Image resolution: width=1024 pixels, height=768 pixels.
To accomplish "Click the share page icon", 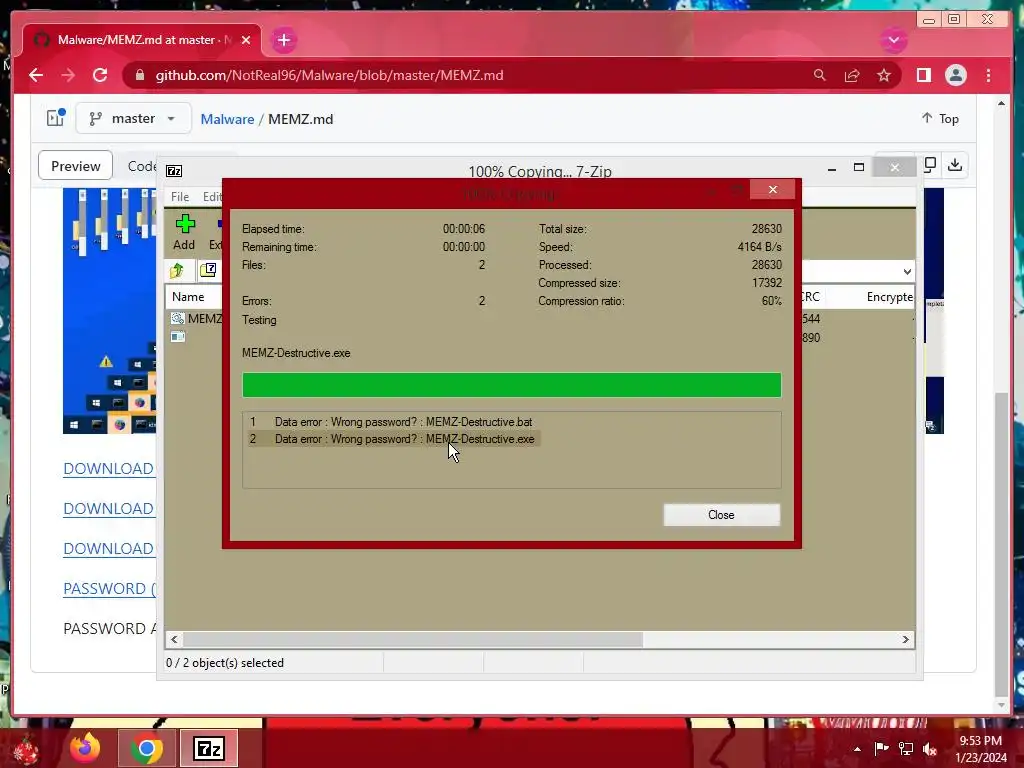I will 852,75.
